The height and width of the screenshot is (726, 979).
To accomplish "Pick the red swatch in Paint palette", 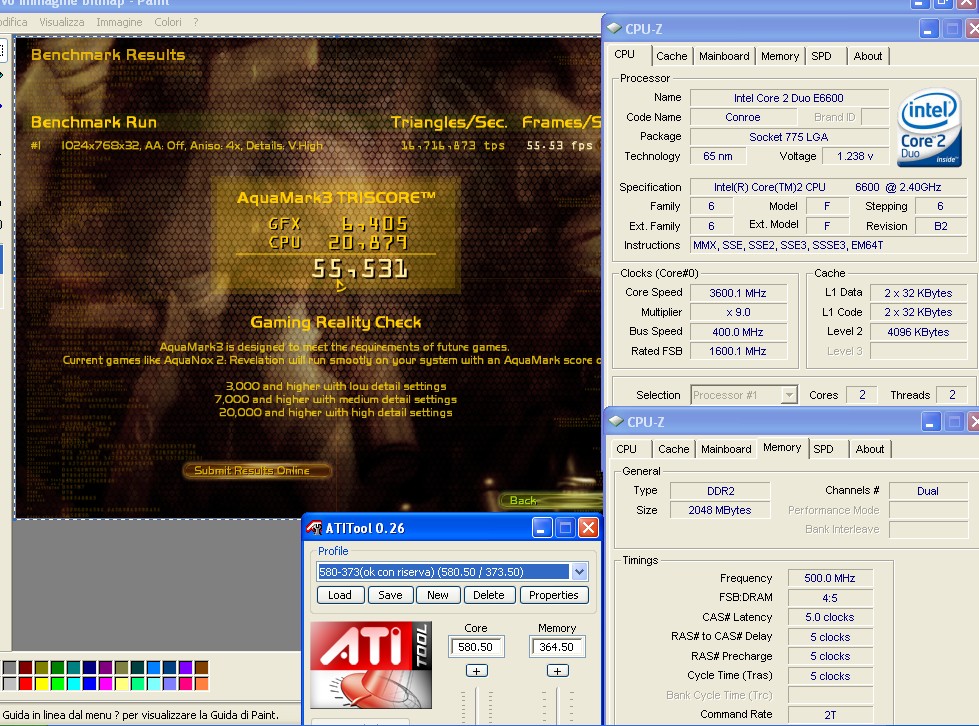I will pyautogui.click(x=26, y=684).
